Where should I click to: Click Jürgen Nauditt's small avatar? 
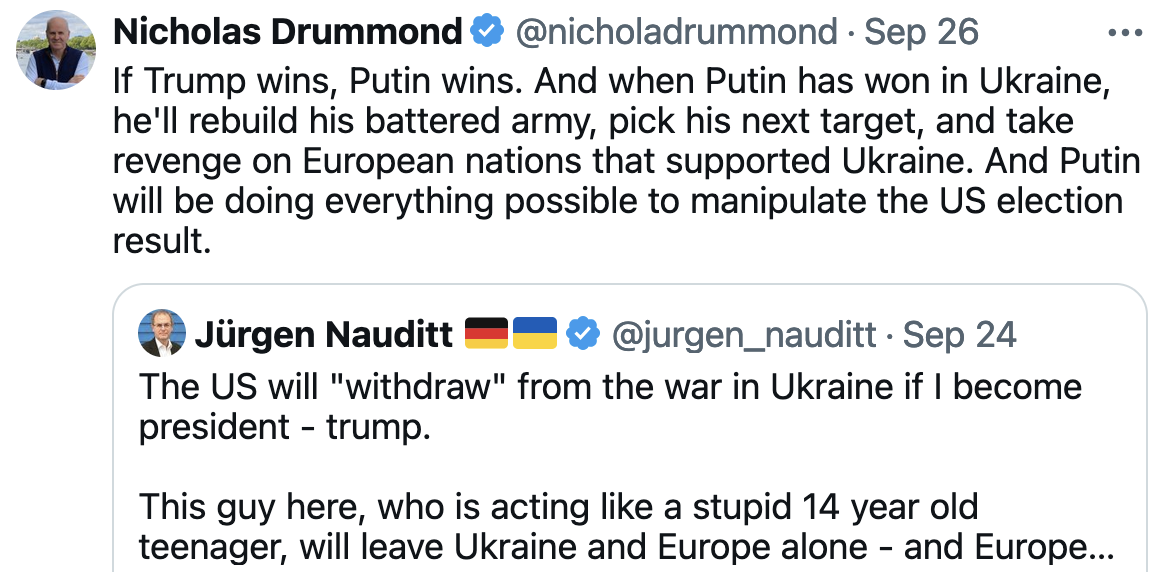(161, 333)
